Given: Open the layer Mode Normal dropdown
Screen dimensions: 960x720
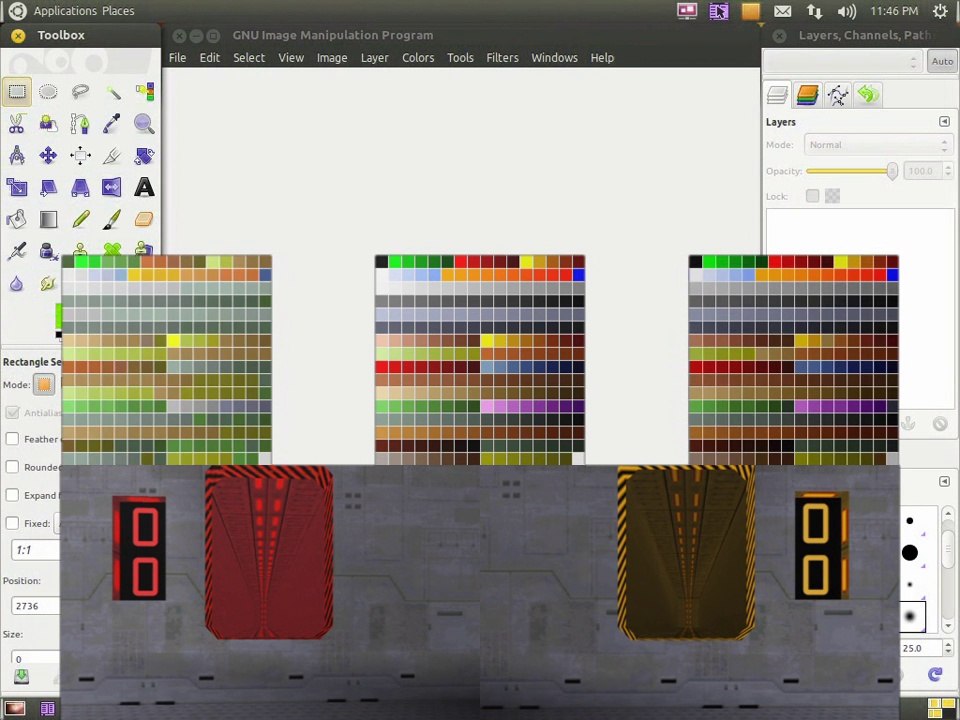Looking at the screenshot, I should (x=879, y=145).
